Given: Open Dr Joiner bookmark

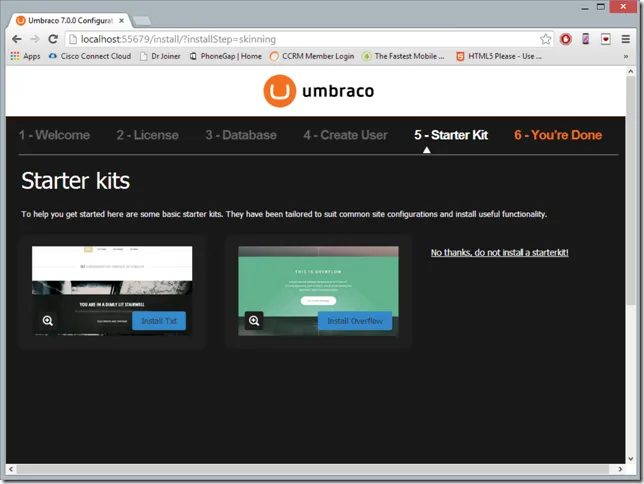Looking at the screenshot, I should [160, 56].
